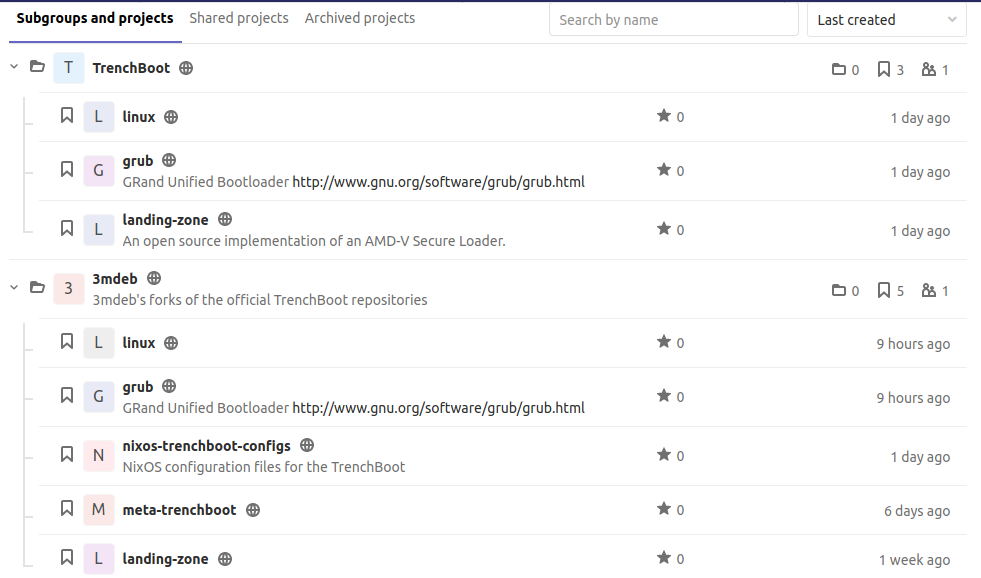Click the globe icon next to nixos-trenchboot-configs

[306, 445]
